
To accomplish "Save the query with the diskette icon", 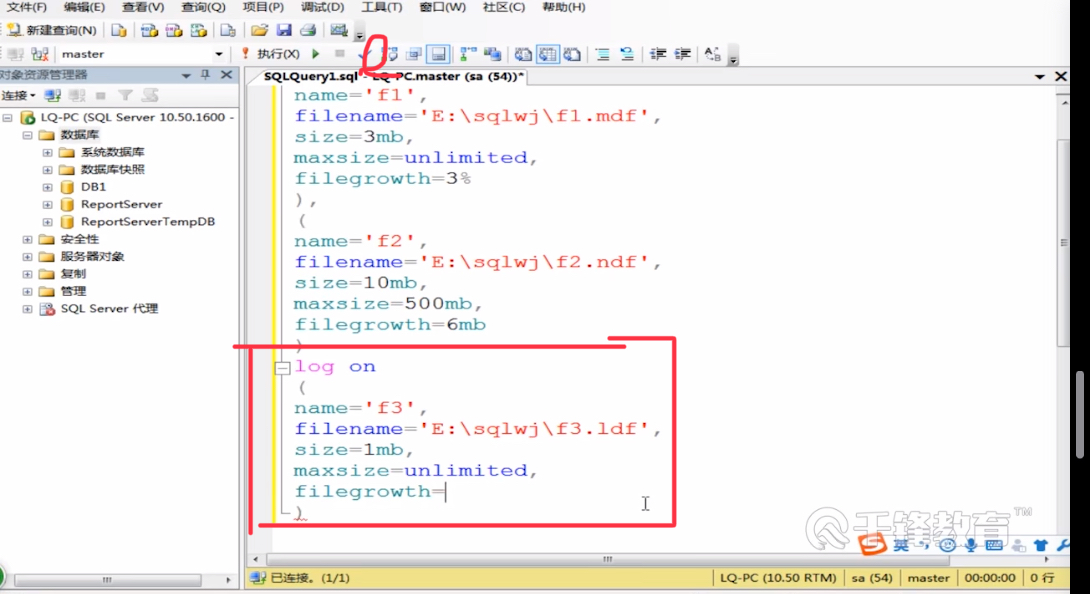I will tap(284, 30).
